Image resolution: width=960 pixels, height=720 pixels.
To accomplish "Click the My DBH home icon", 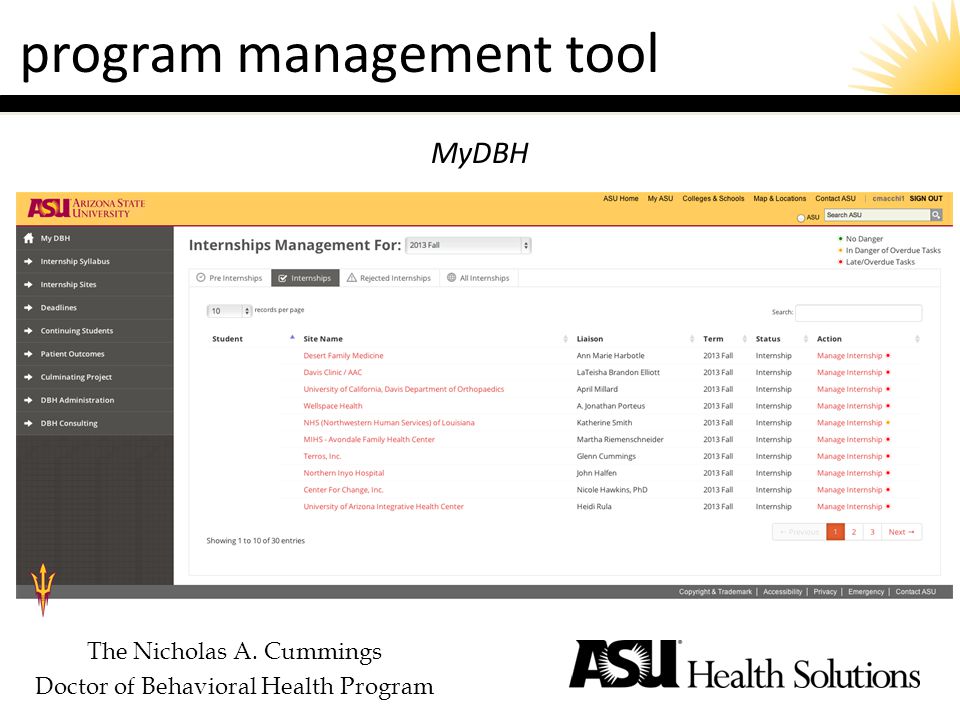I will coord(28,238).
